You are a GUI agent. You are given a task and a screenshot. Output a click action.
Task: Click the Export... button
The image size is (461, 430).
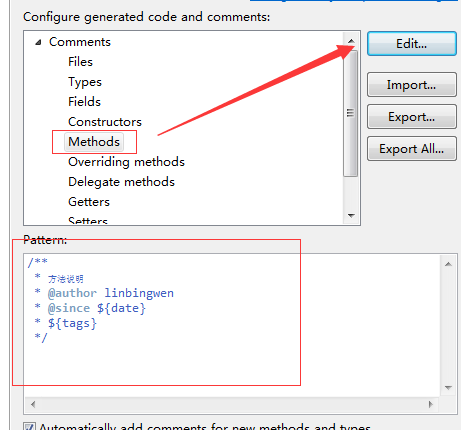click(412, 117)
